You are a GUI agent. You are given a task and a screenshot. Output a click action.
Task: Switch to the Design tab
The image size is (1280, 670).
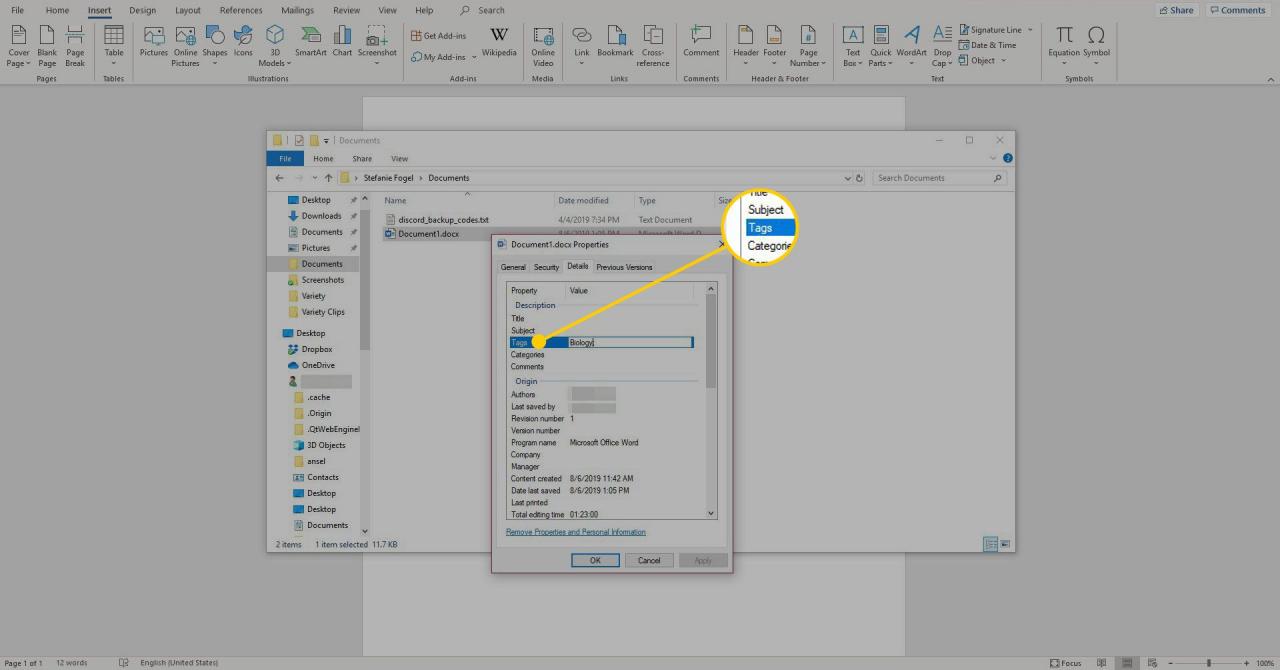coord(143,10)
